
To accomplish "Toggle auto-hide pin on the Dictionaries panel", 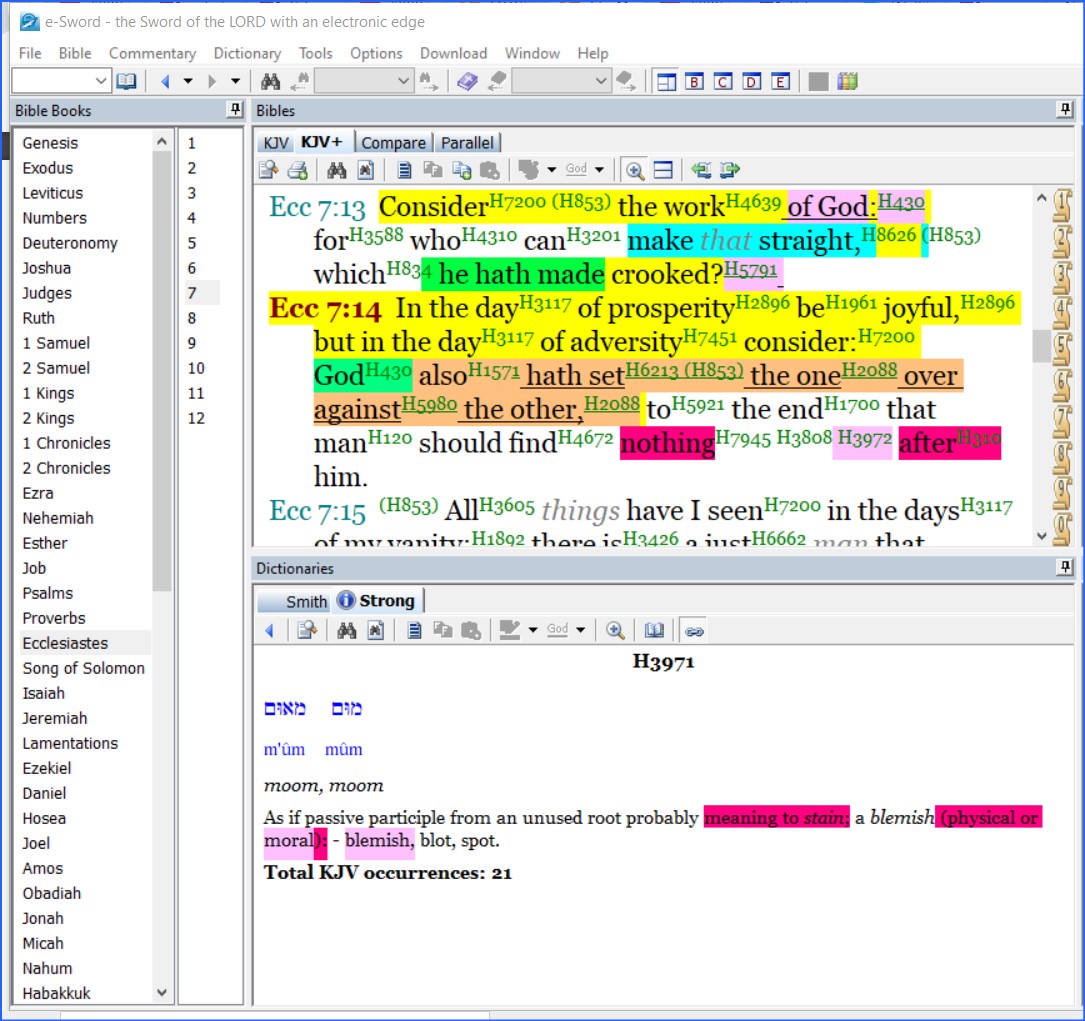I will pyautogui.click(x=1065, y=568).
